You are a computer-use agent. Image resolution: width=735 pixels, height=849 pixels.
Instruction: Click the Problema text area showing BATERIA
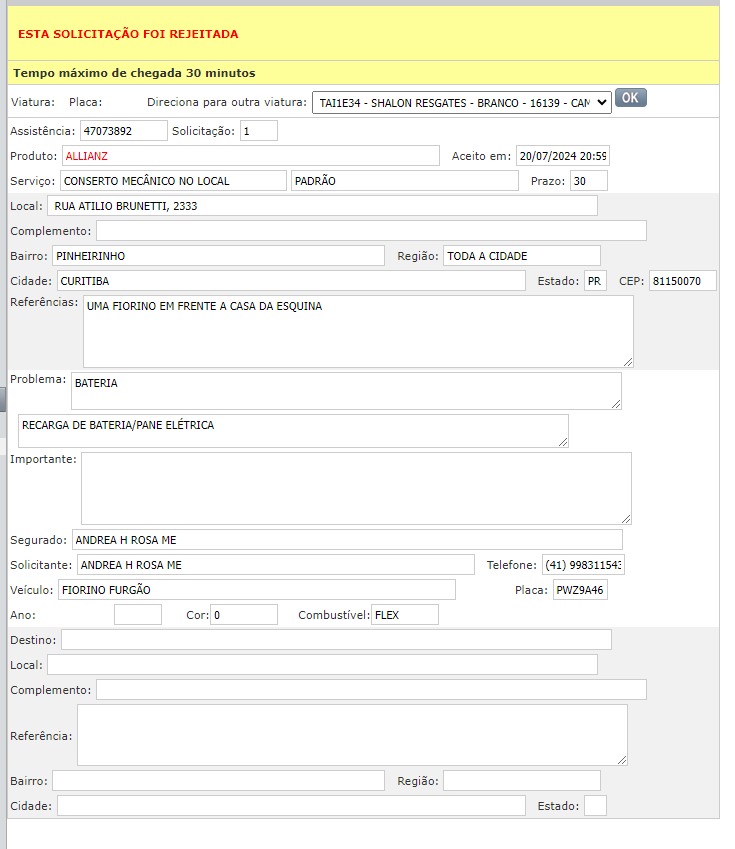[x=345, y=391]
